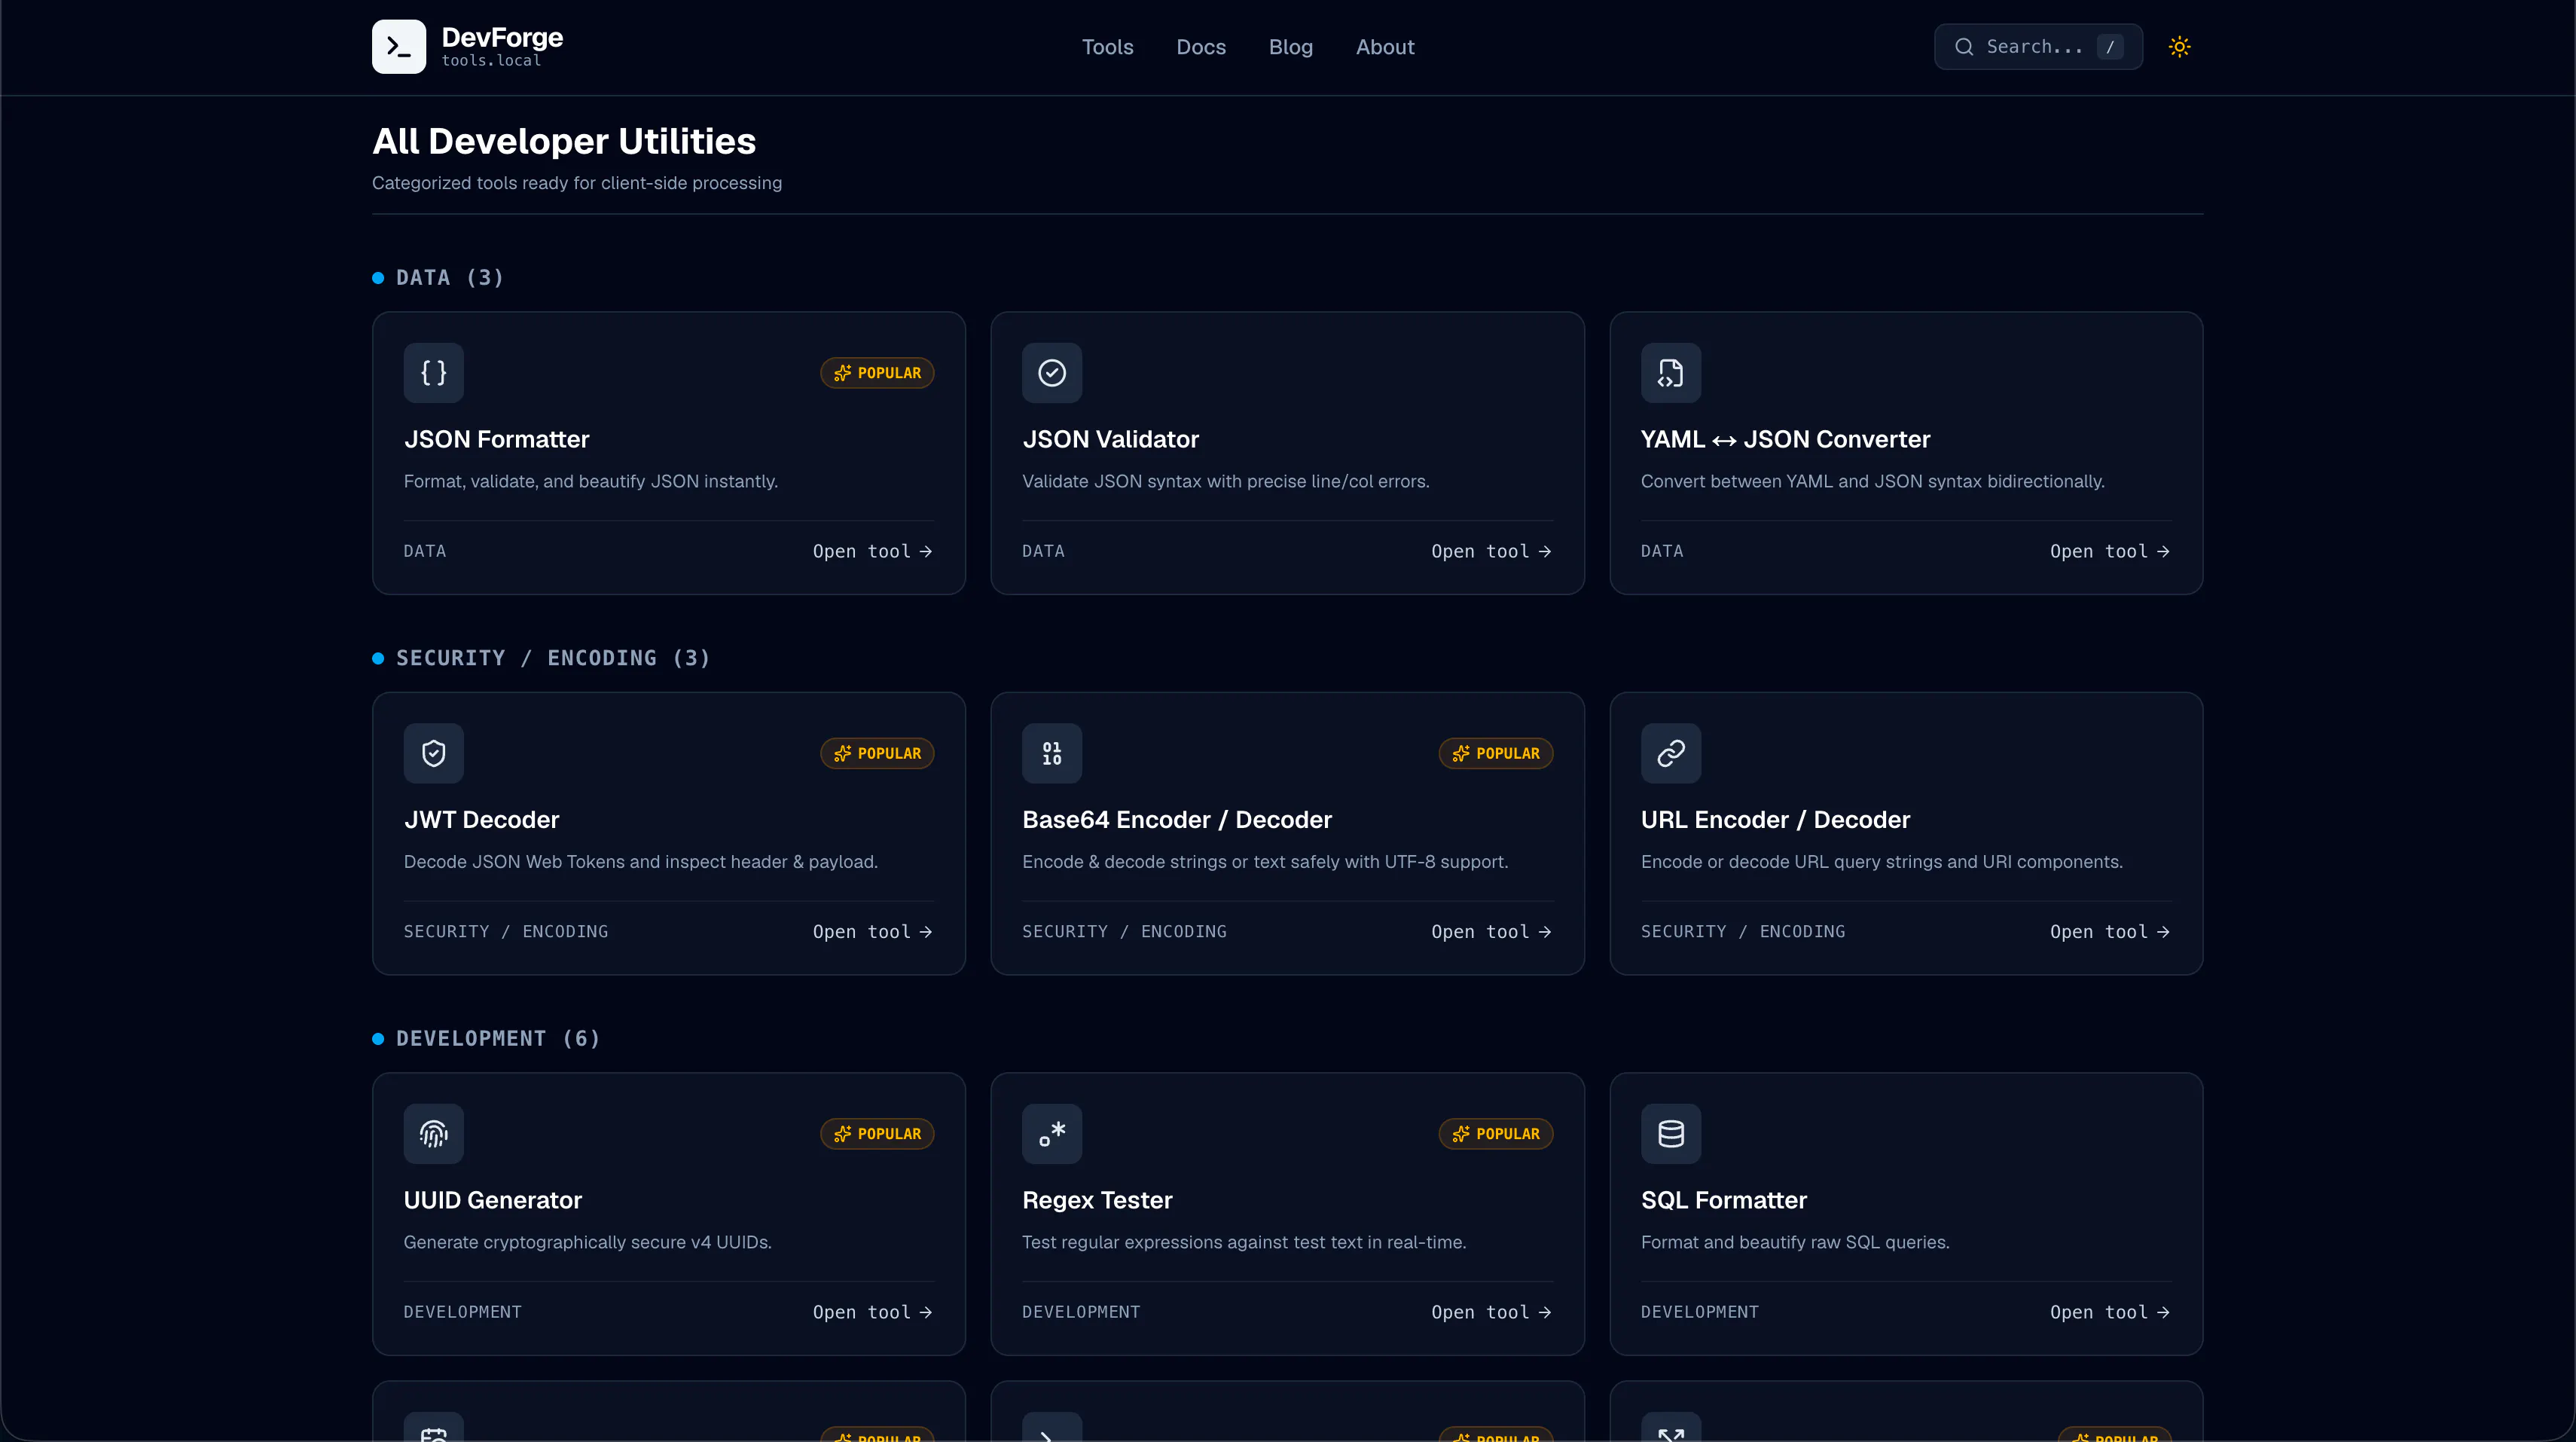Open the Blog nav item
This screenshot has width=2576, height=1442.
(x=1290, y=47)
